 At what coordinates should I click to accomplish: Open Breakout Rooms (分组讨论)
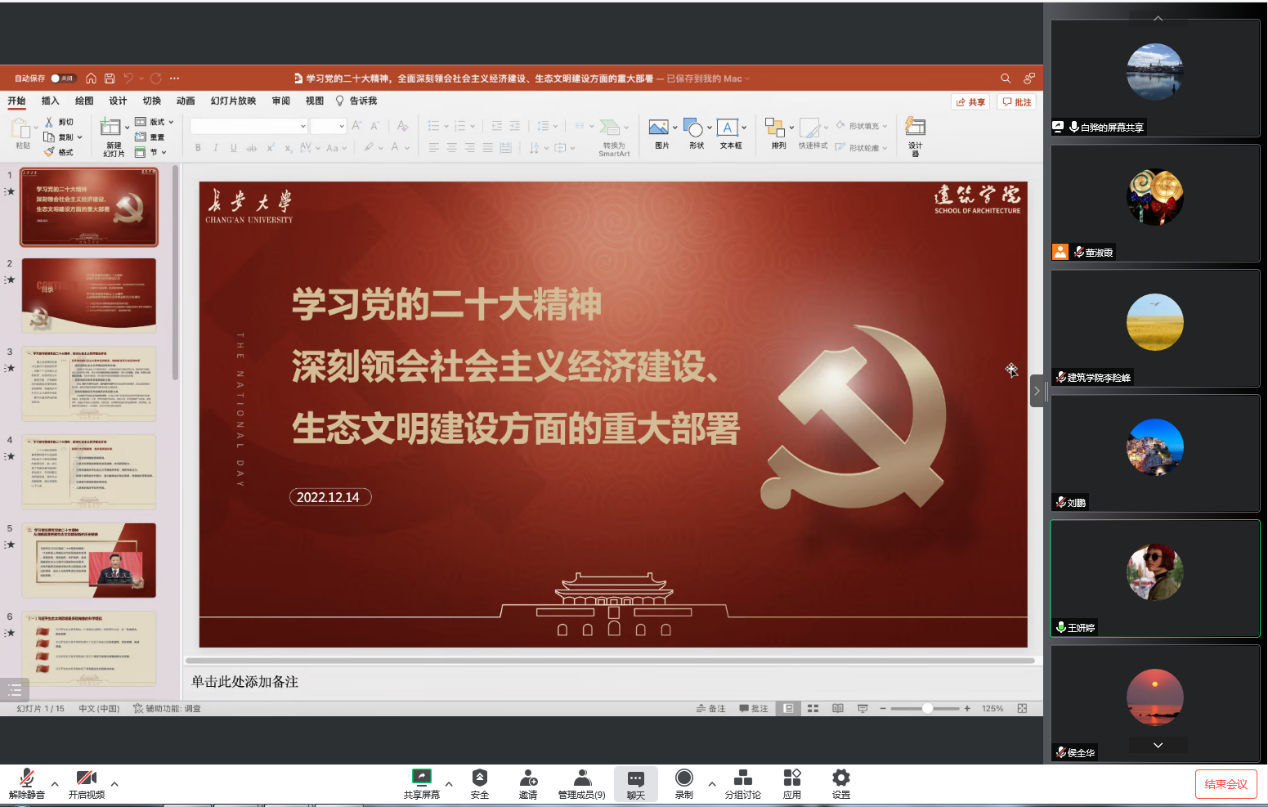[742, 779]
